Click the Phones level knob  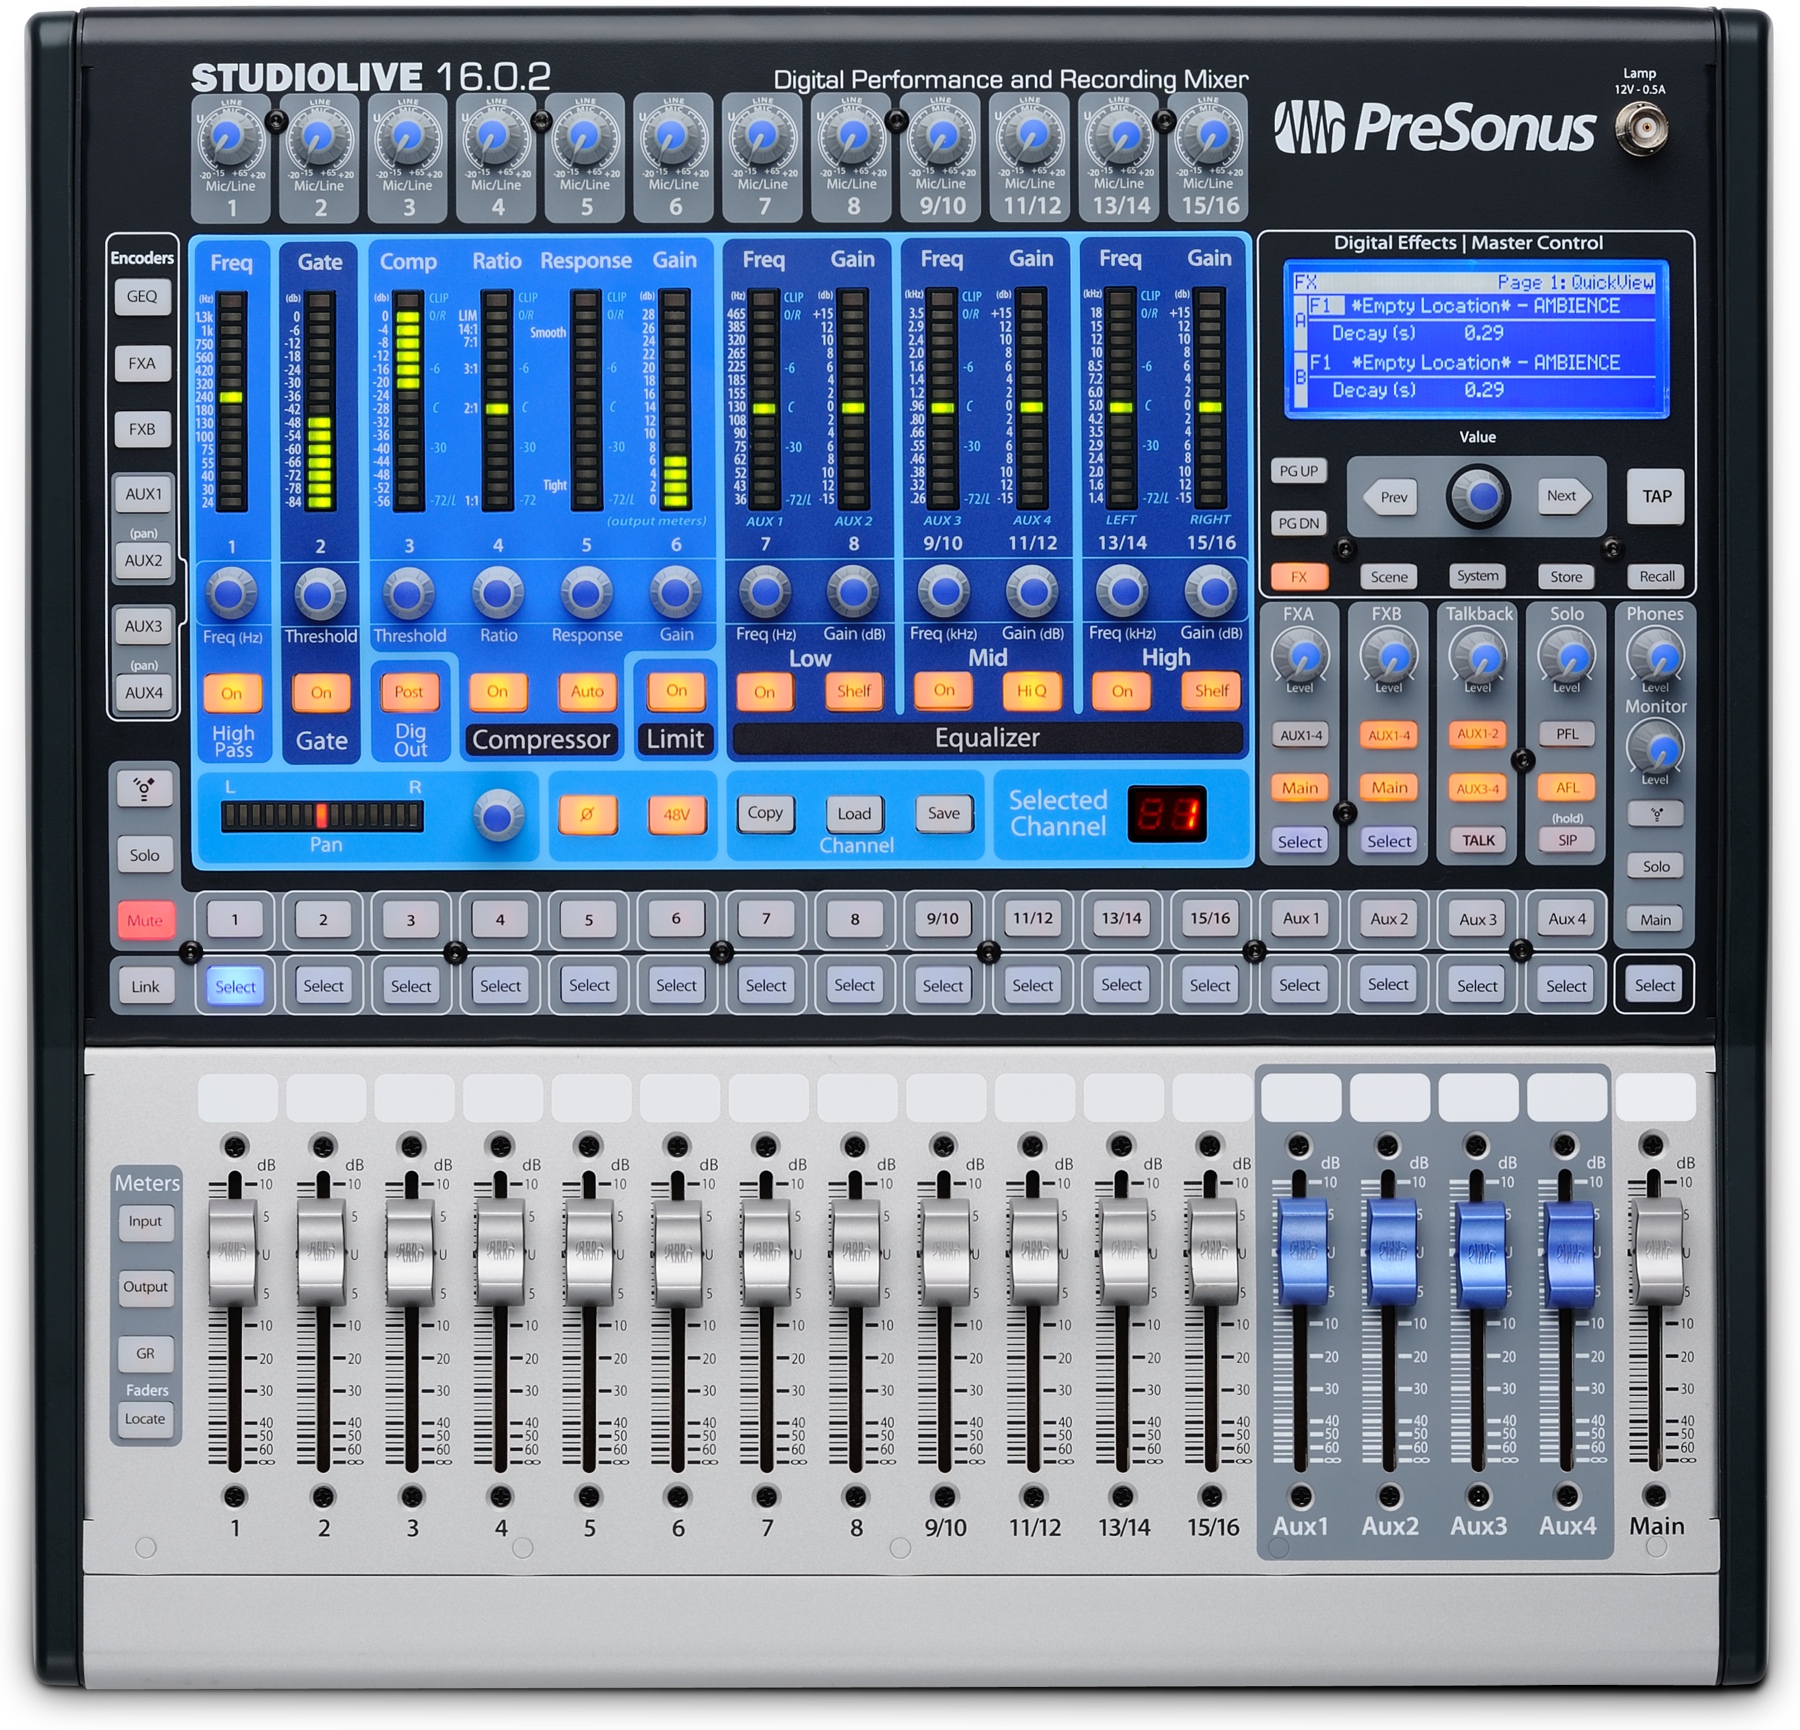(1655, 656)
